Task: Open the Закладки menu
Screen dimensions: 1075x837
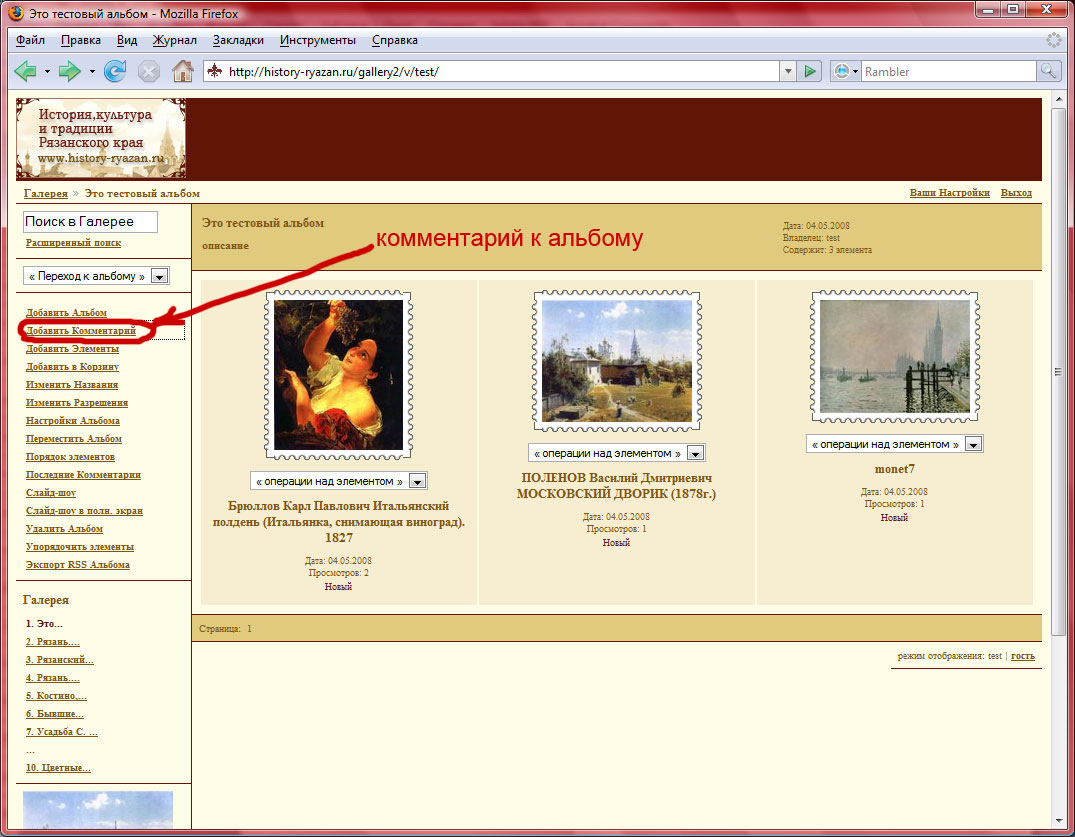Action: click(x=238, y=40)
